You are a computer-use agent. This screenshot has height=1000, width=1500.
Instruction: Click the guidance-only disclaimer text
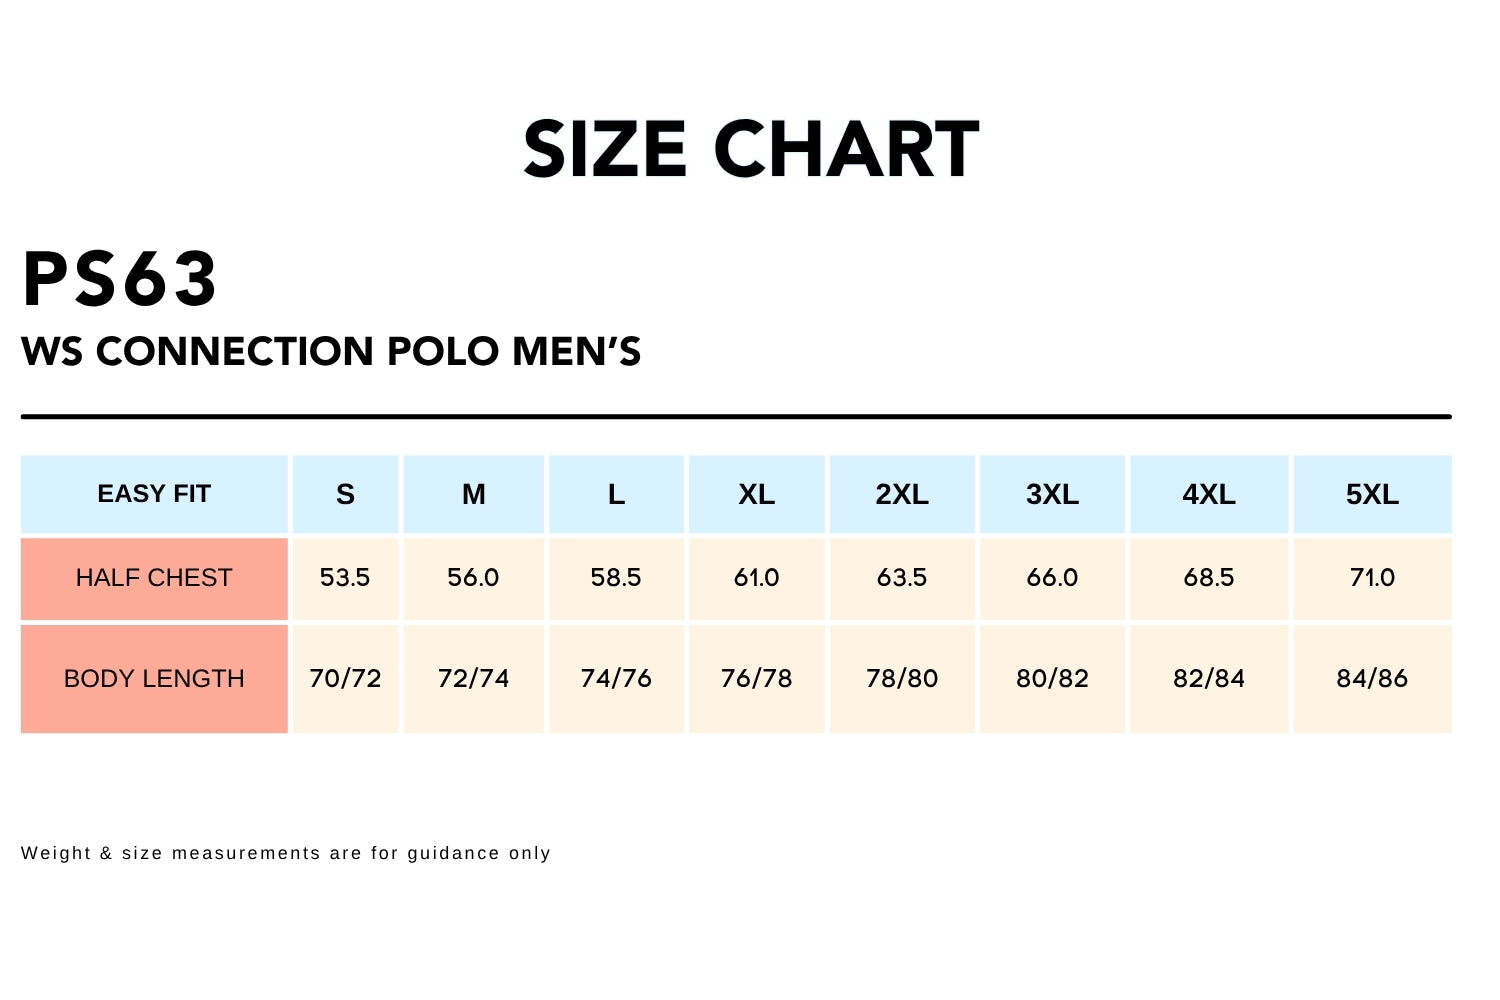pos(286,853)
